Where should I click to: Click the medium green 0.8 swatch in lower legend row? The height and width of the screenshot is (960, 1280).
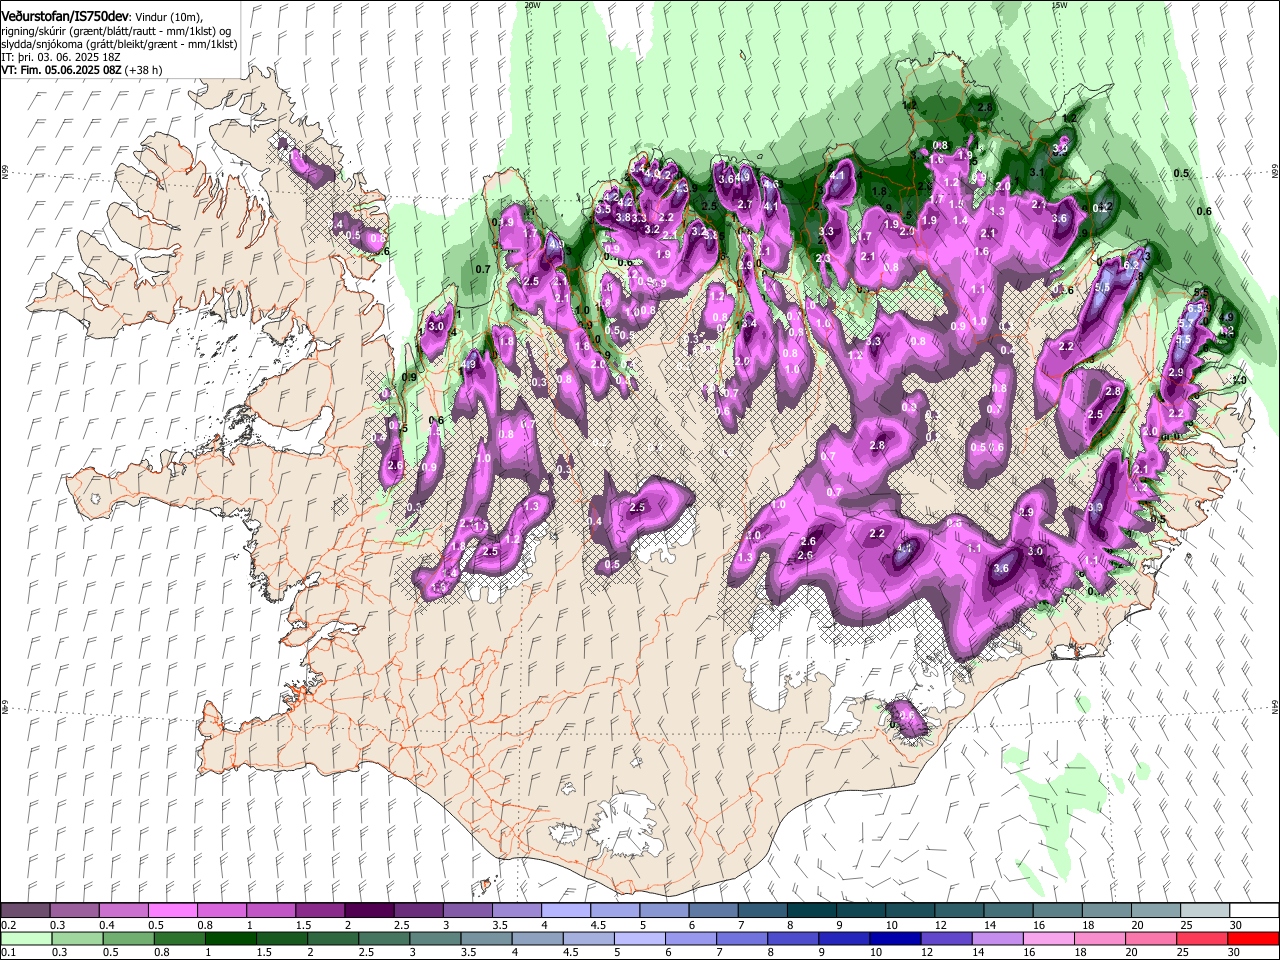pyautogui.click(x=179, y=938)
